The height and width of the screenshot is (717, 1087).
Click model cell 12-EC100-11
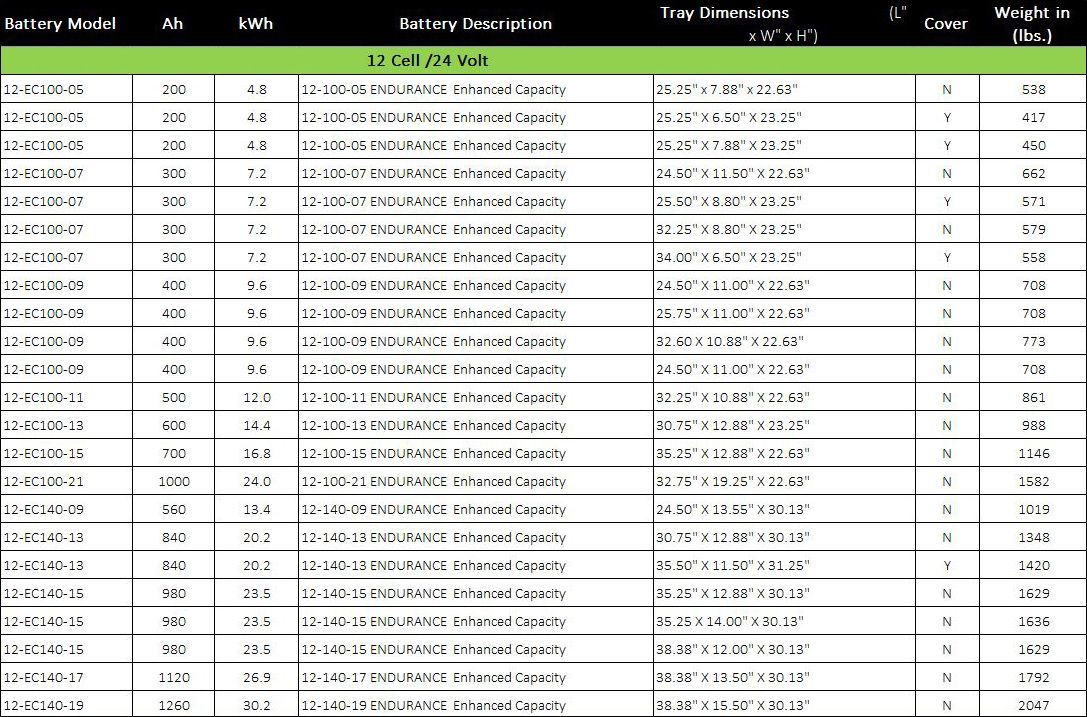tap(67, 397)
